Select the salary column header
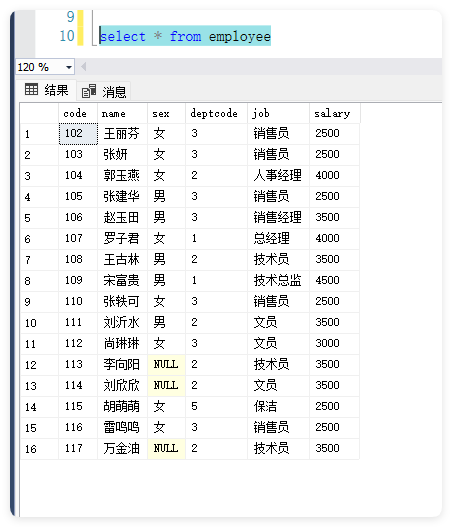 pos(335,114)
